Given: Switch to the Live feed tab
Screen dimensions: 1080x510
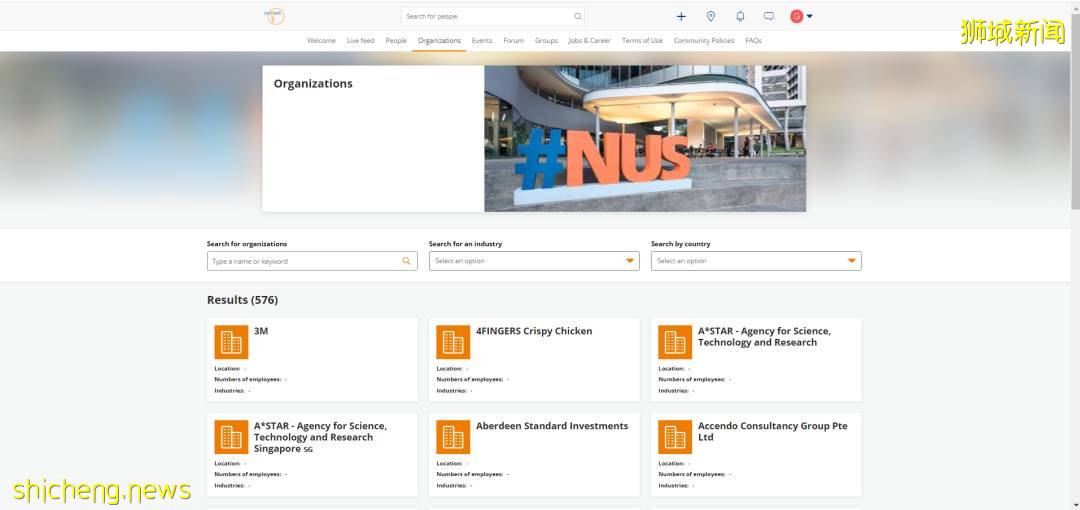Looking at the screenshot, I should 360,41.
